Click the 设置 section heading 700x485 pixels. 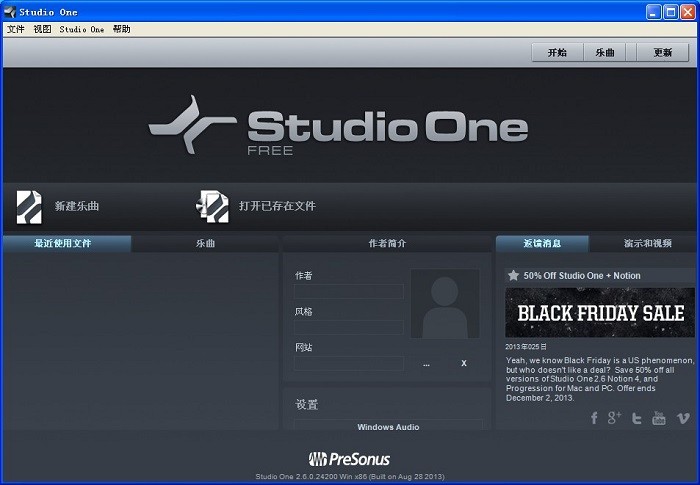(x=306, y=405)
